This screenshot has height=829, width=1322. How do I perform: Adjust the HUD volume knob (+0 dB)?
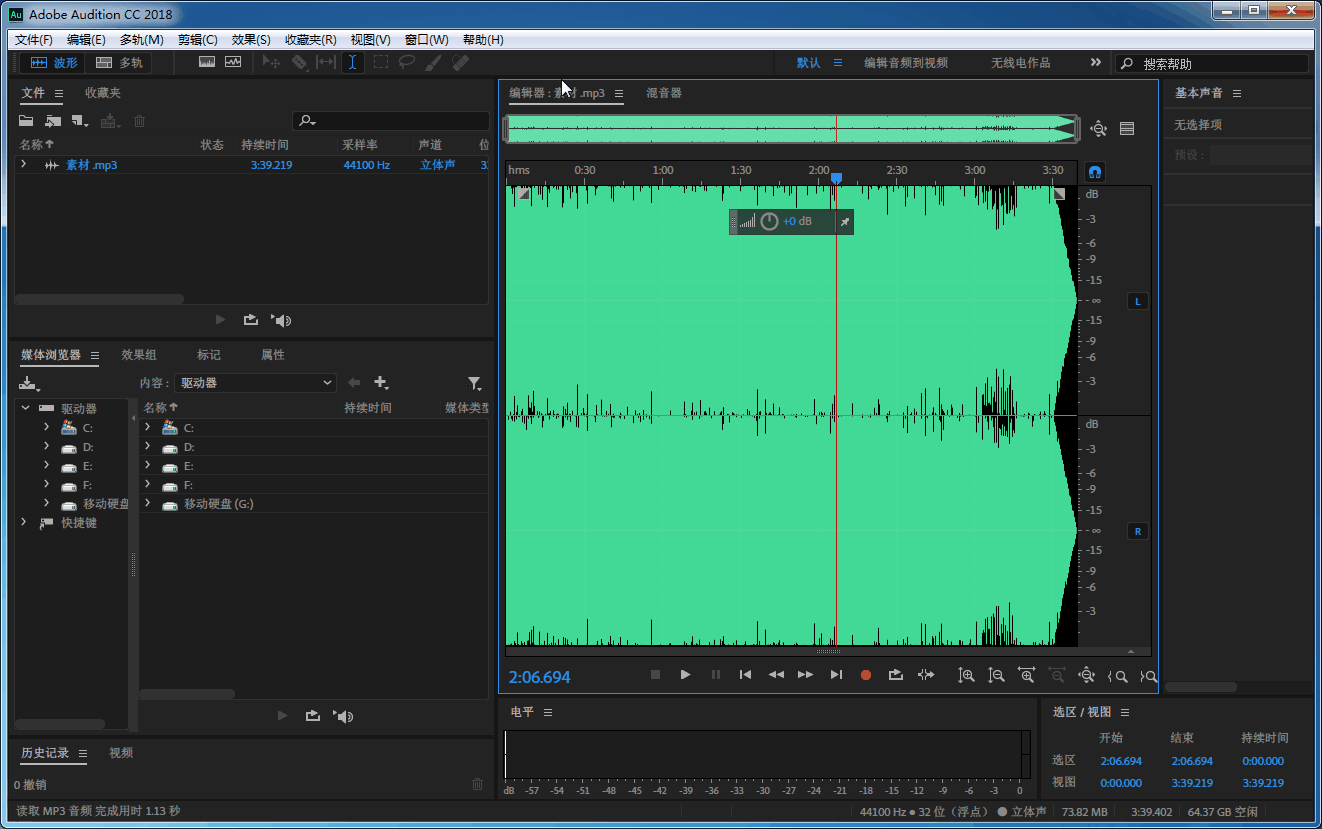(769, 221)
